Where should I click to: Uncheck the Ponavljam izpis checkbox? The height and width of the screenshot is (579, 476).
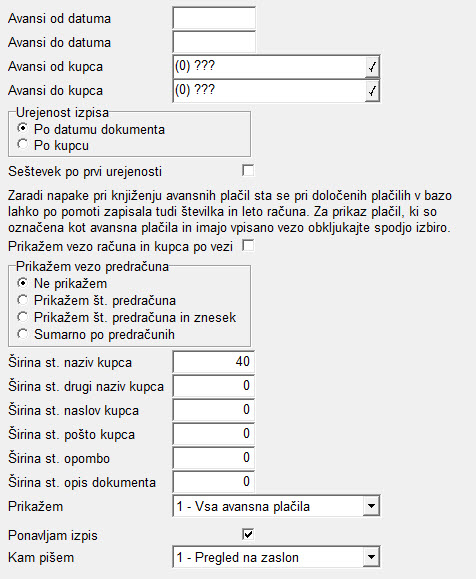[x=248, y=534]
